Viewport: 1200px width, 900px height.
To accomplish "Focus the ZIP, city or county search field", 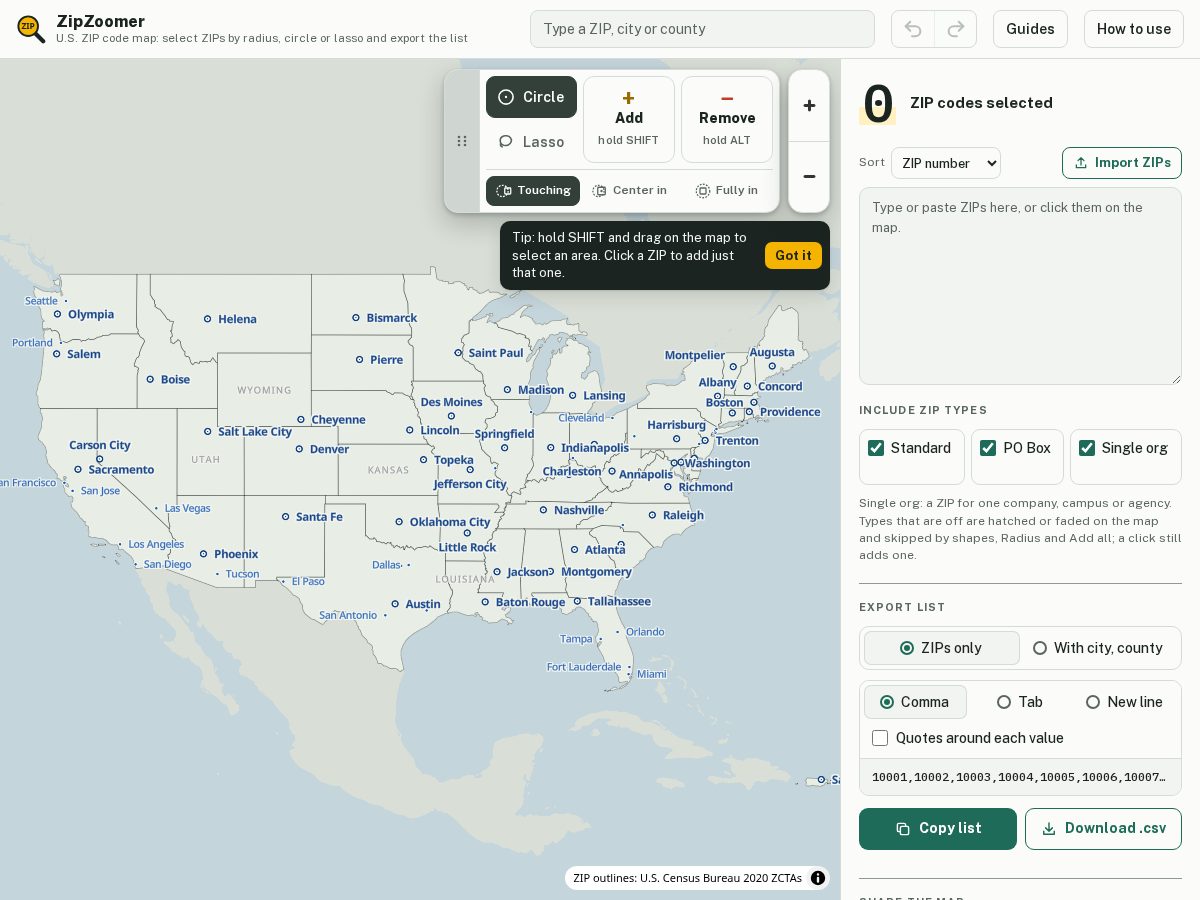I will point(702,29).
